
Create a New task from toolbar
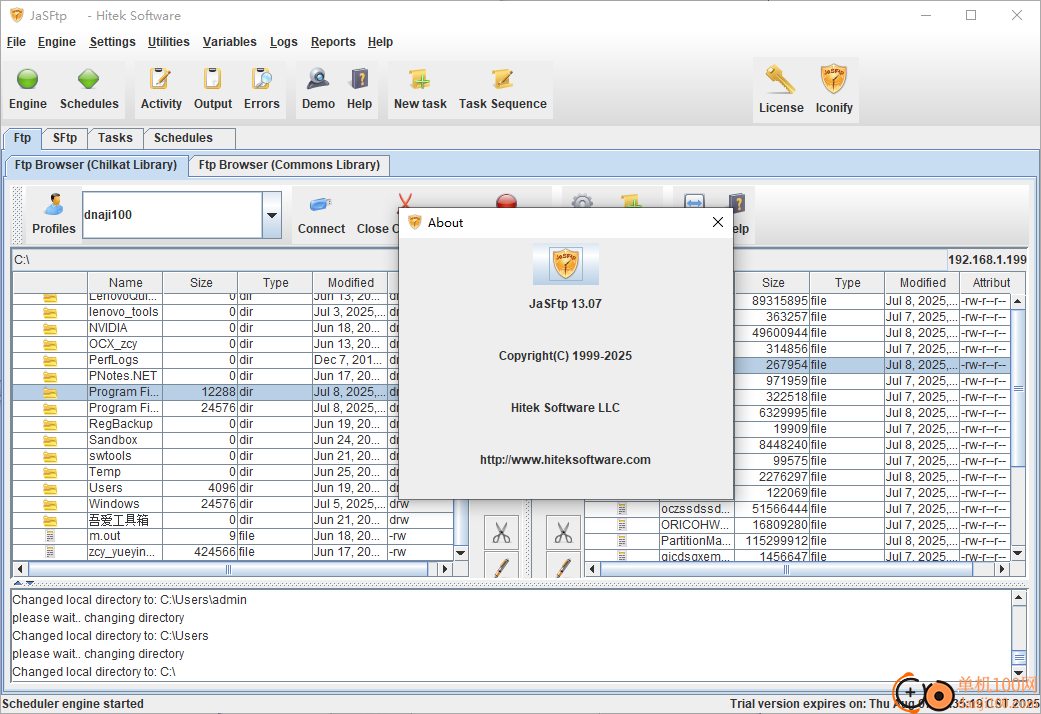(x=420, y=80)
